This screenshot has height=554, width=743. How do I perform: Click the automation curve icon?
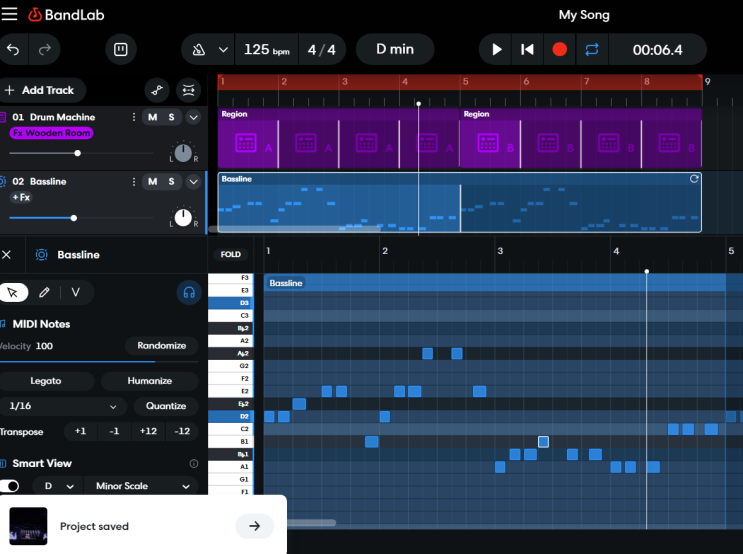point(156,90)
